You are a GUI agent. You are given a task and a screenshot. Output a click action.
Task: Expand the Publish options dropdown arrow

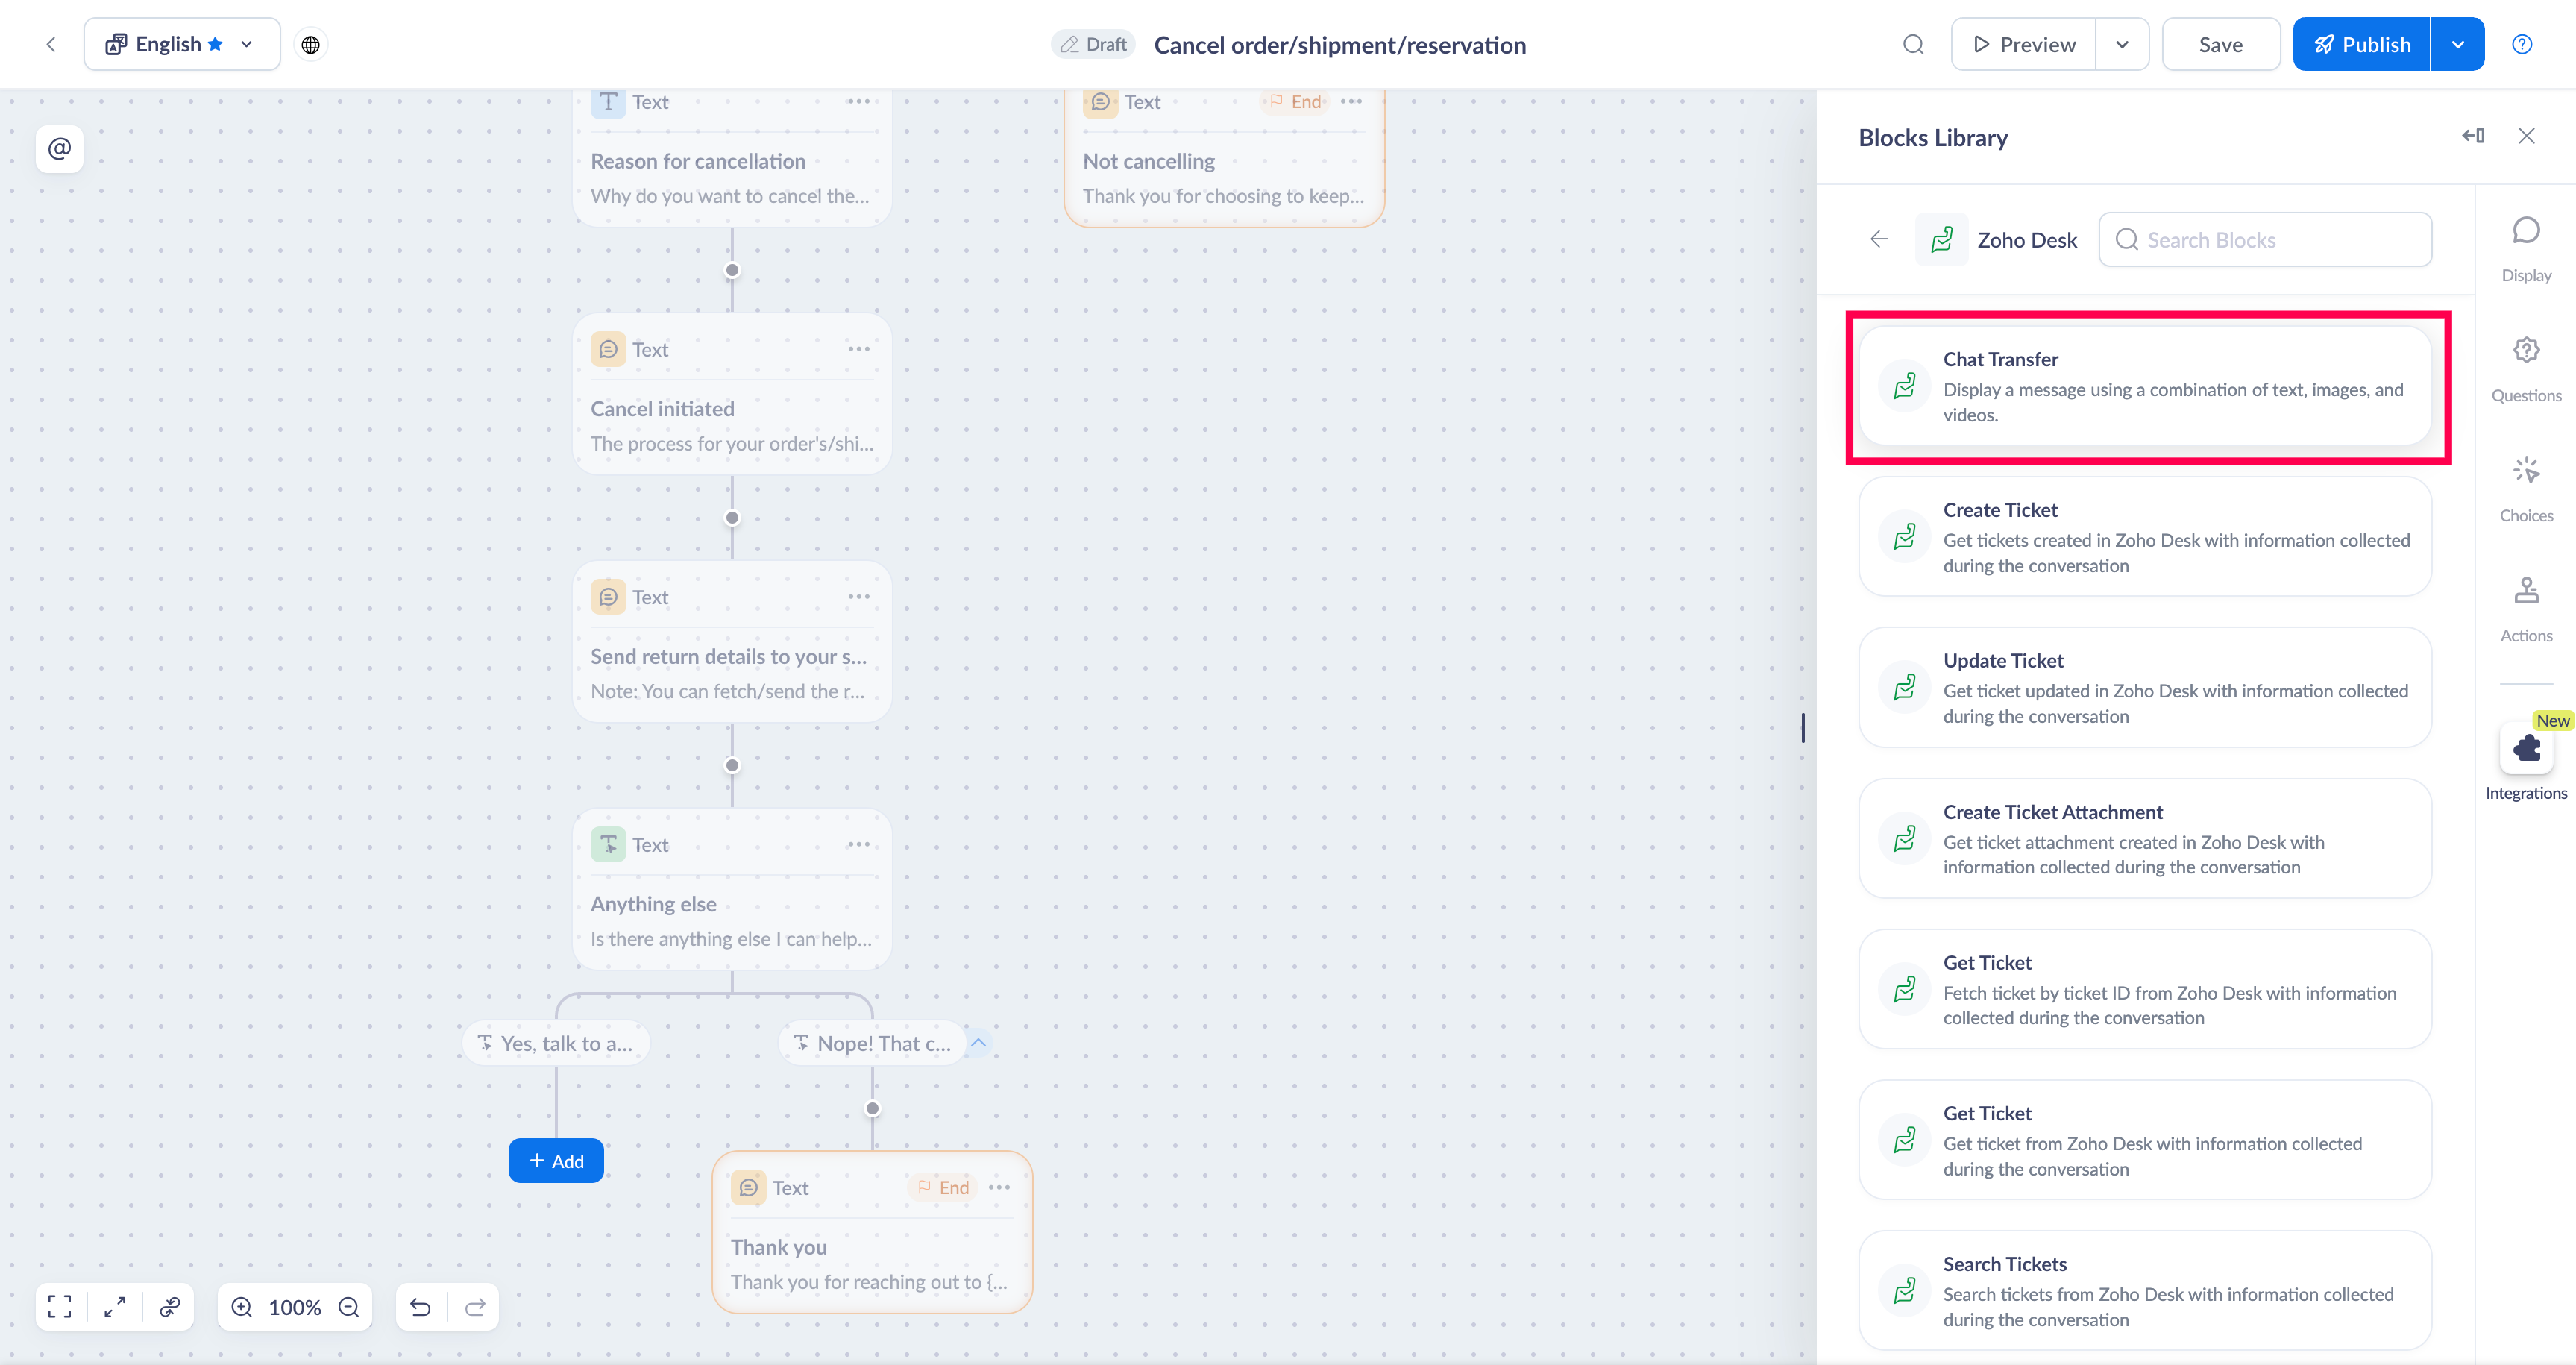click(x=2457, y=45)
